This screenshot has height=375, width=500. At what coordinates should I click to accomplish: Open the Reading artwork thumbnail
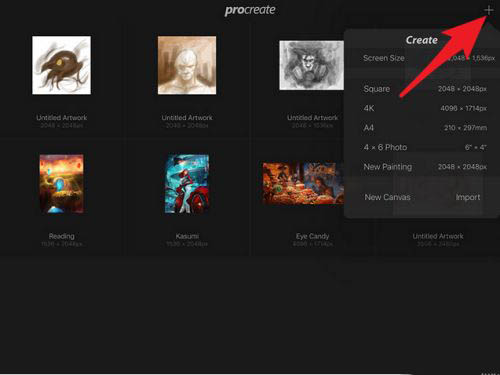click(61, 184)
